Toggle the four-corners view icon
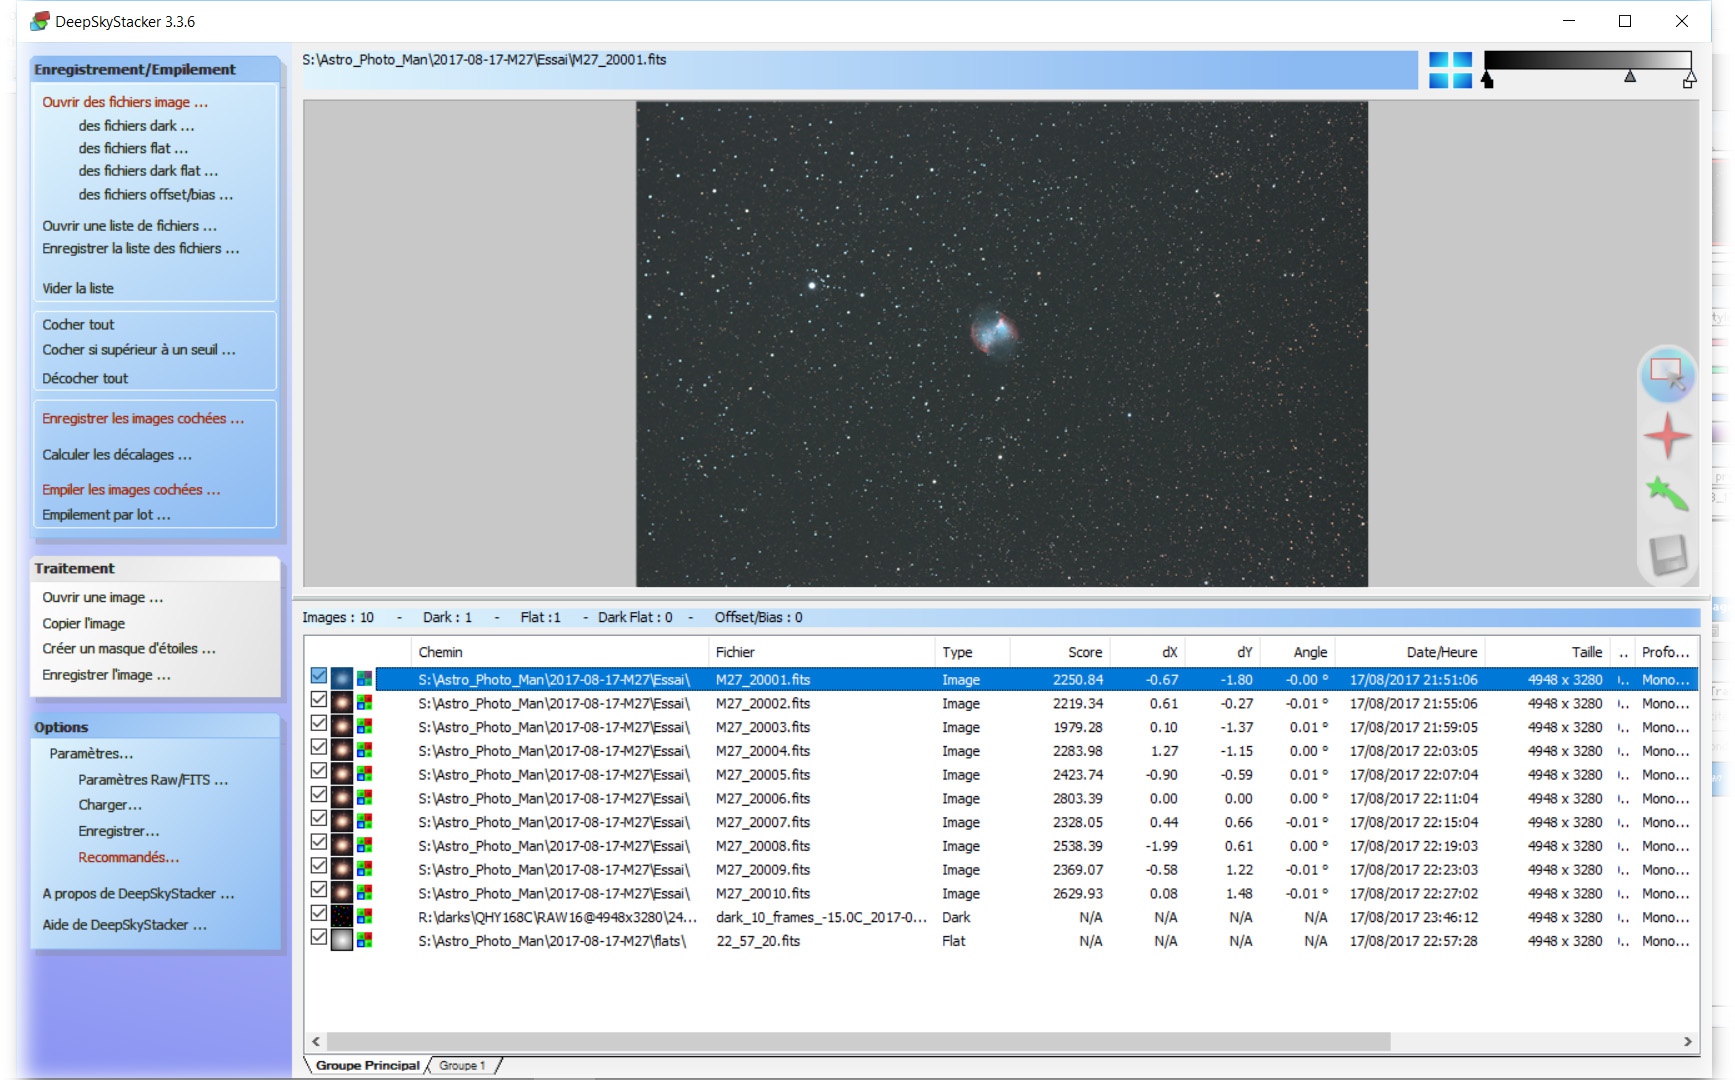Image resolution: width=1735 pixels, height=1080 pixels. (1450, 70)
